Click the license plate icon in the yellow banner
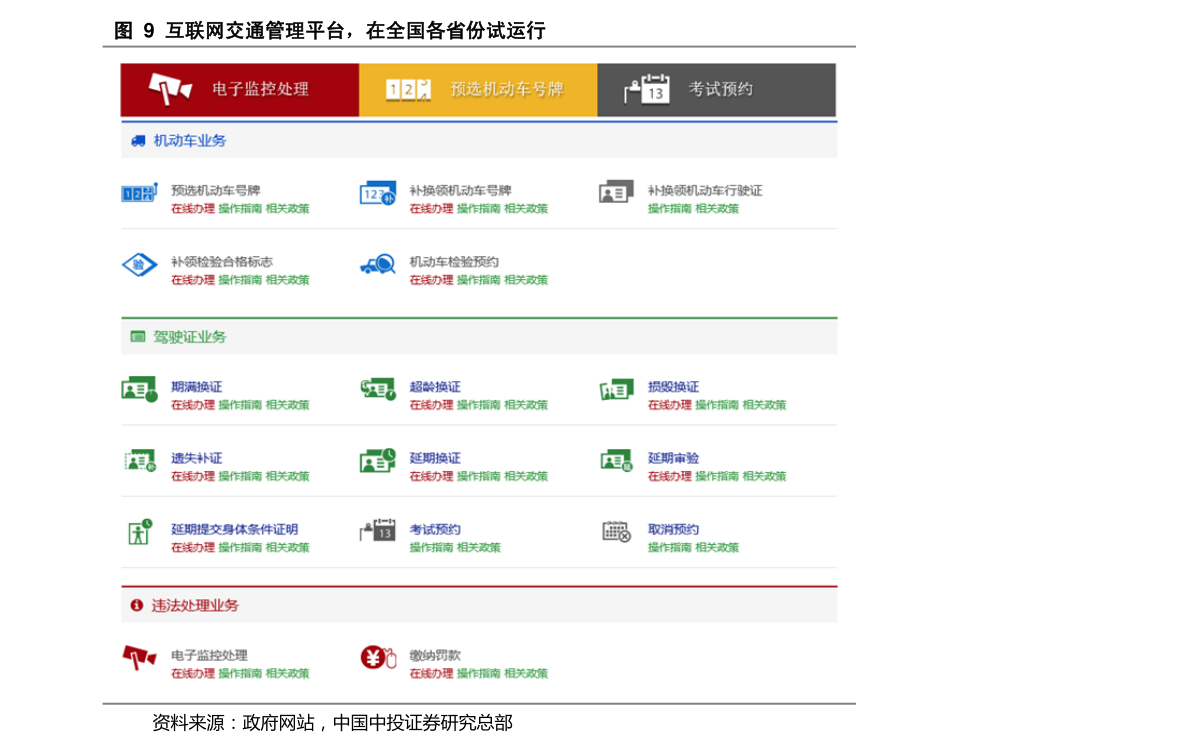The image size is (1191, 753). point(408,90)
